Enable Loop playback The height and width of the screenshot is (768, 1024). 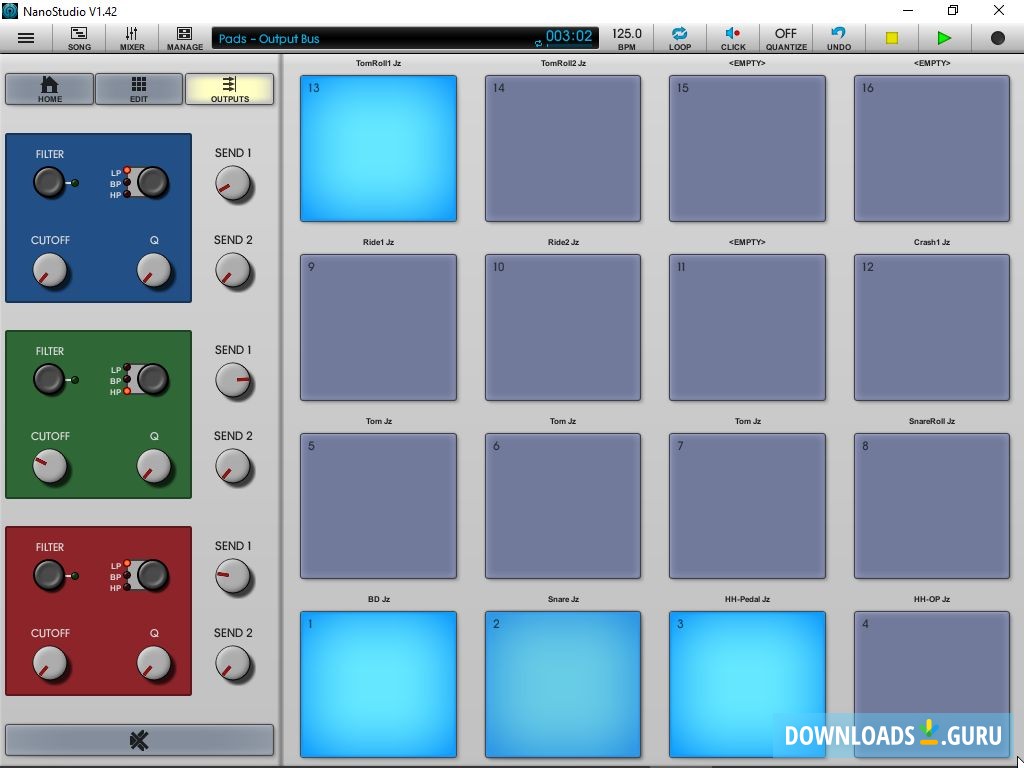pyautogui.click(x=680, y=38)
